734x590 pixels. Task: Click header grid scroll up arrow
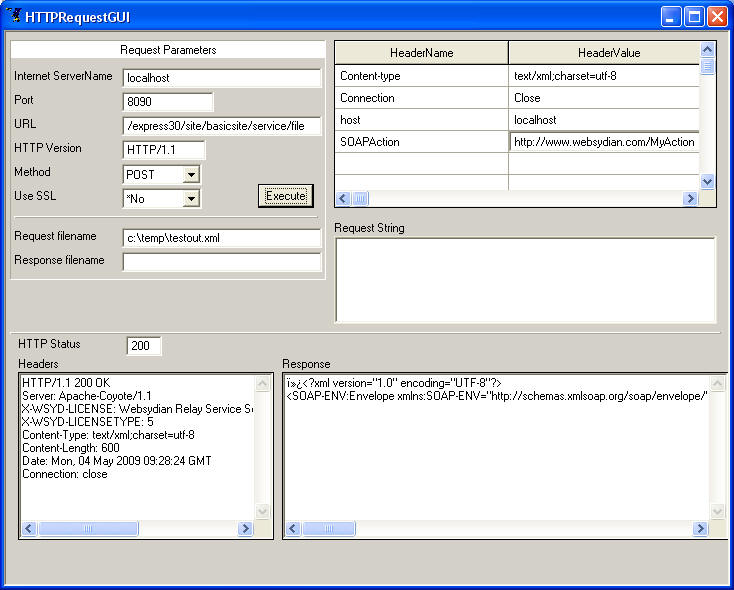click(x=707, y=49)
